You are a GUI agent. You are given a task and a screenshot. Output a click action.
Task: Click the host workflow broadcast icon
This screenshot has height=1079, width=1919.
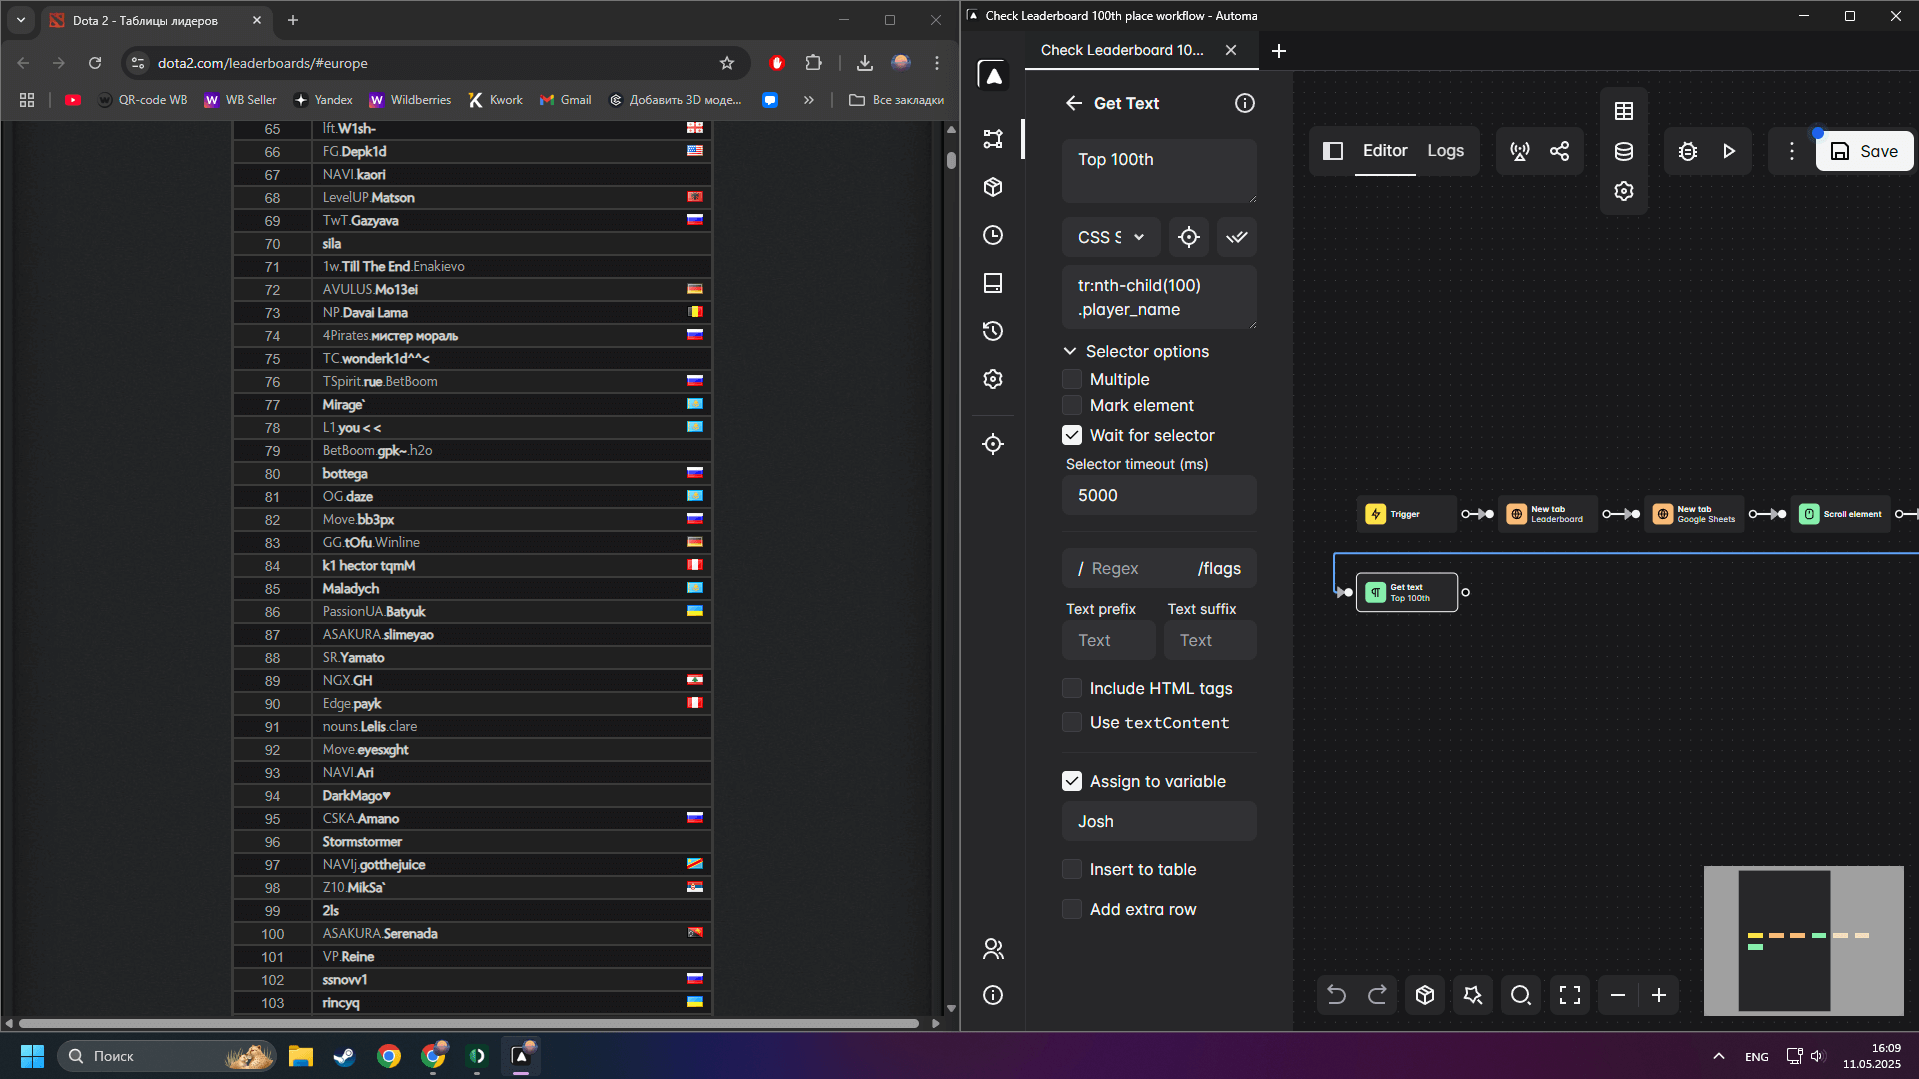tap(1520, 151)
